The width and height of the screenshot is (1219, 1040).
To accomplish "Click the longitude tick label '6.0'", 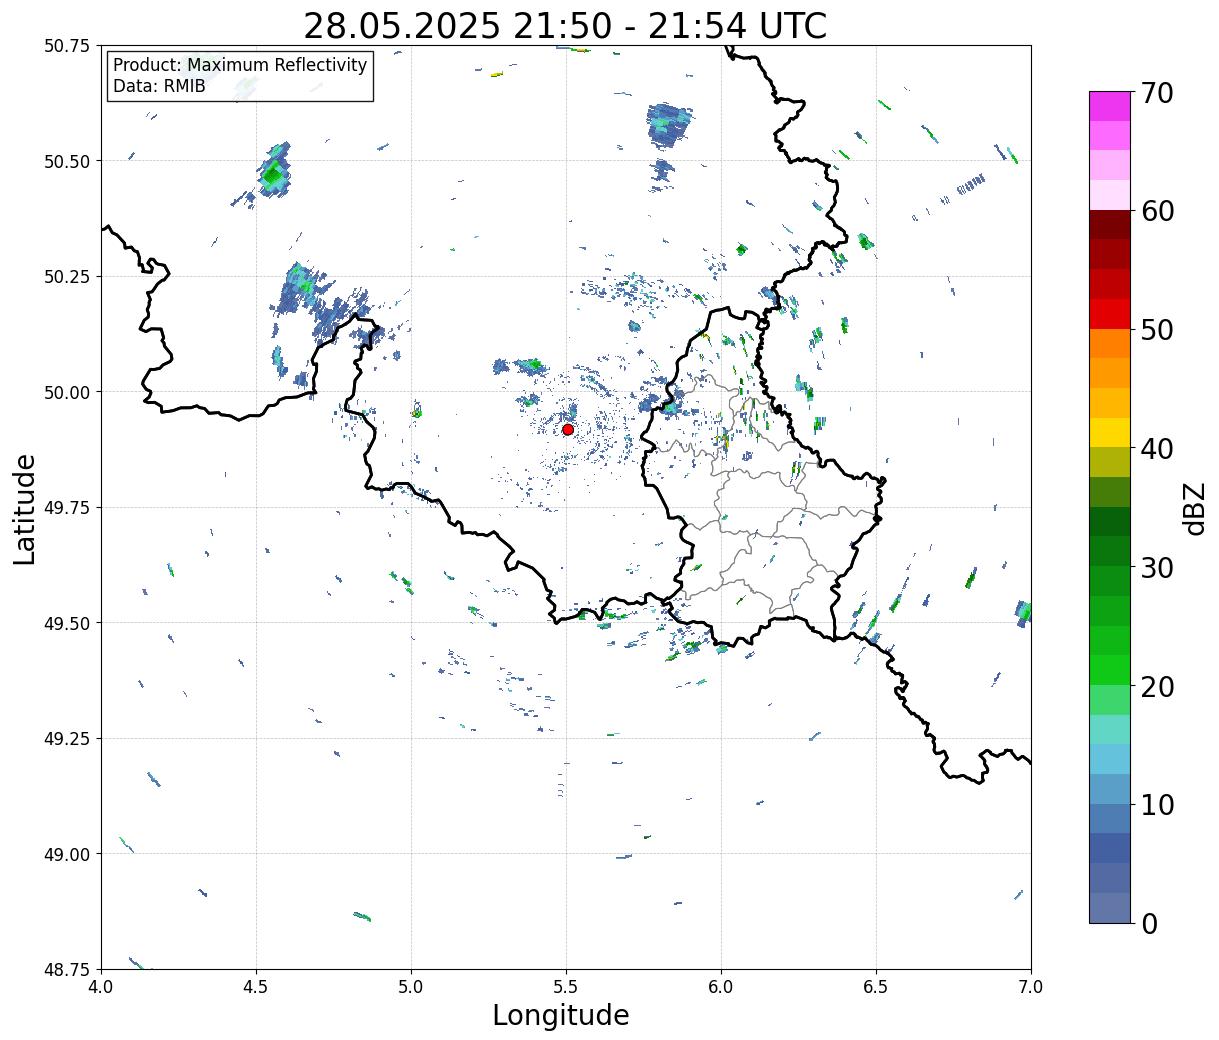I will tap(721, 986).
